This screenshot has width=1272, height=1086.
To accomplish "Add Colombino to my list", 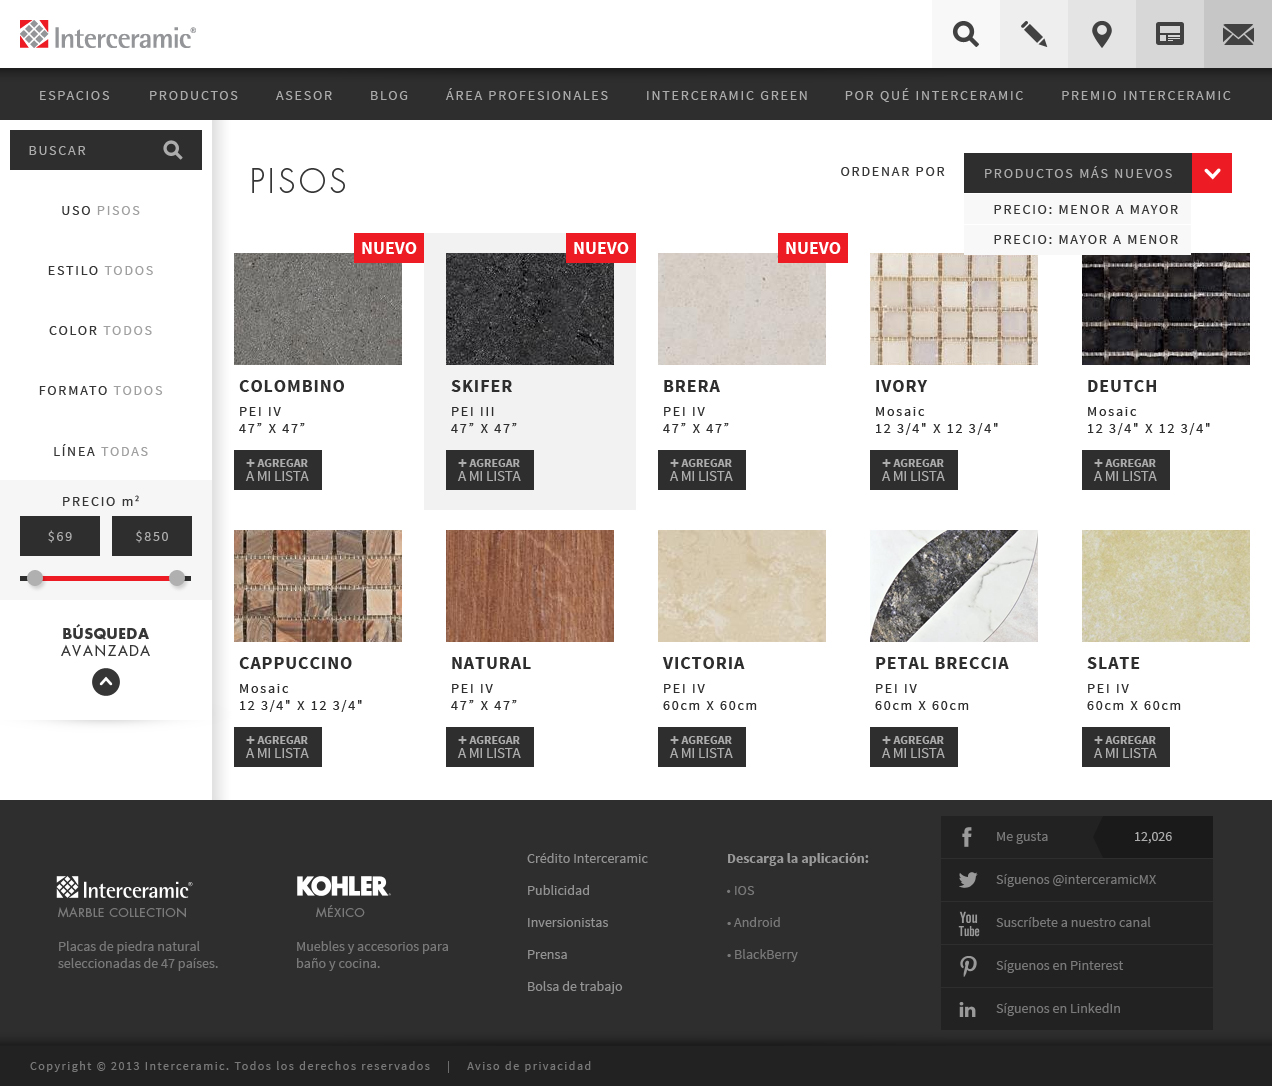I will point(277,470).
